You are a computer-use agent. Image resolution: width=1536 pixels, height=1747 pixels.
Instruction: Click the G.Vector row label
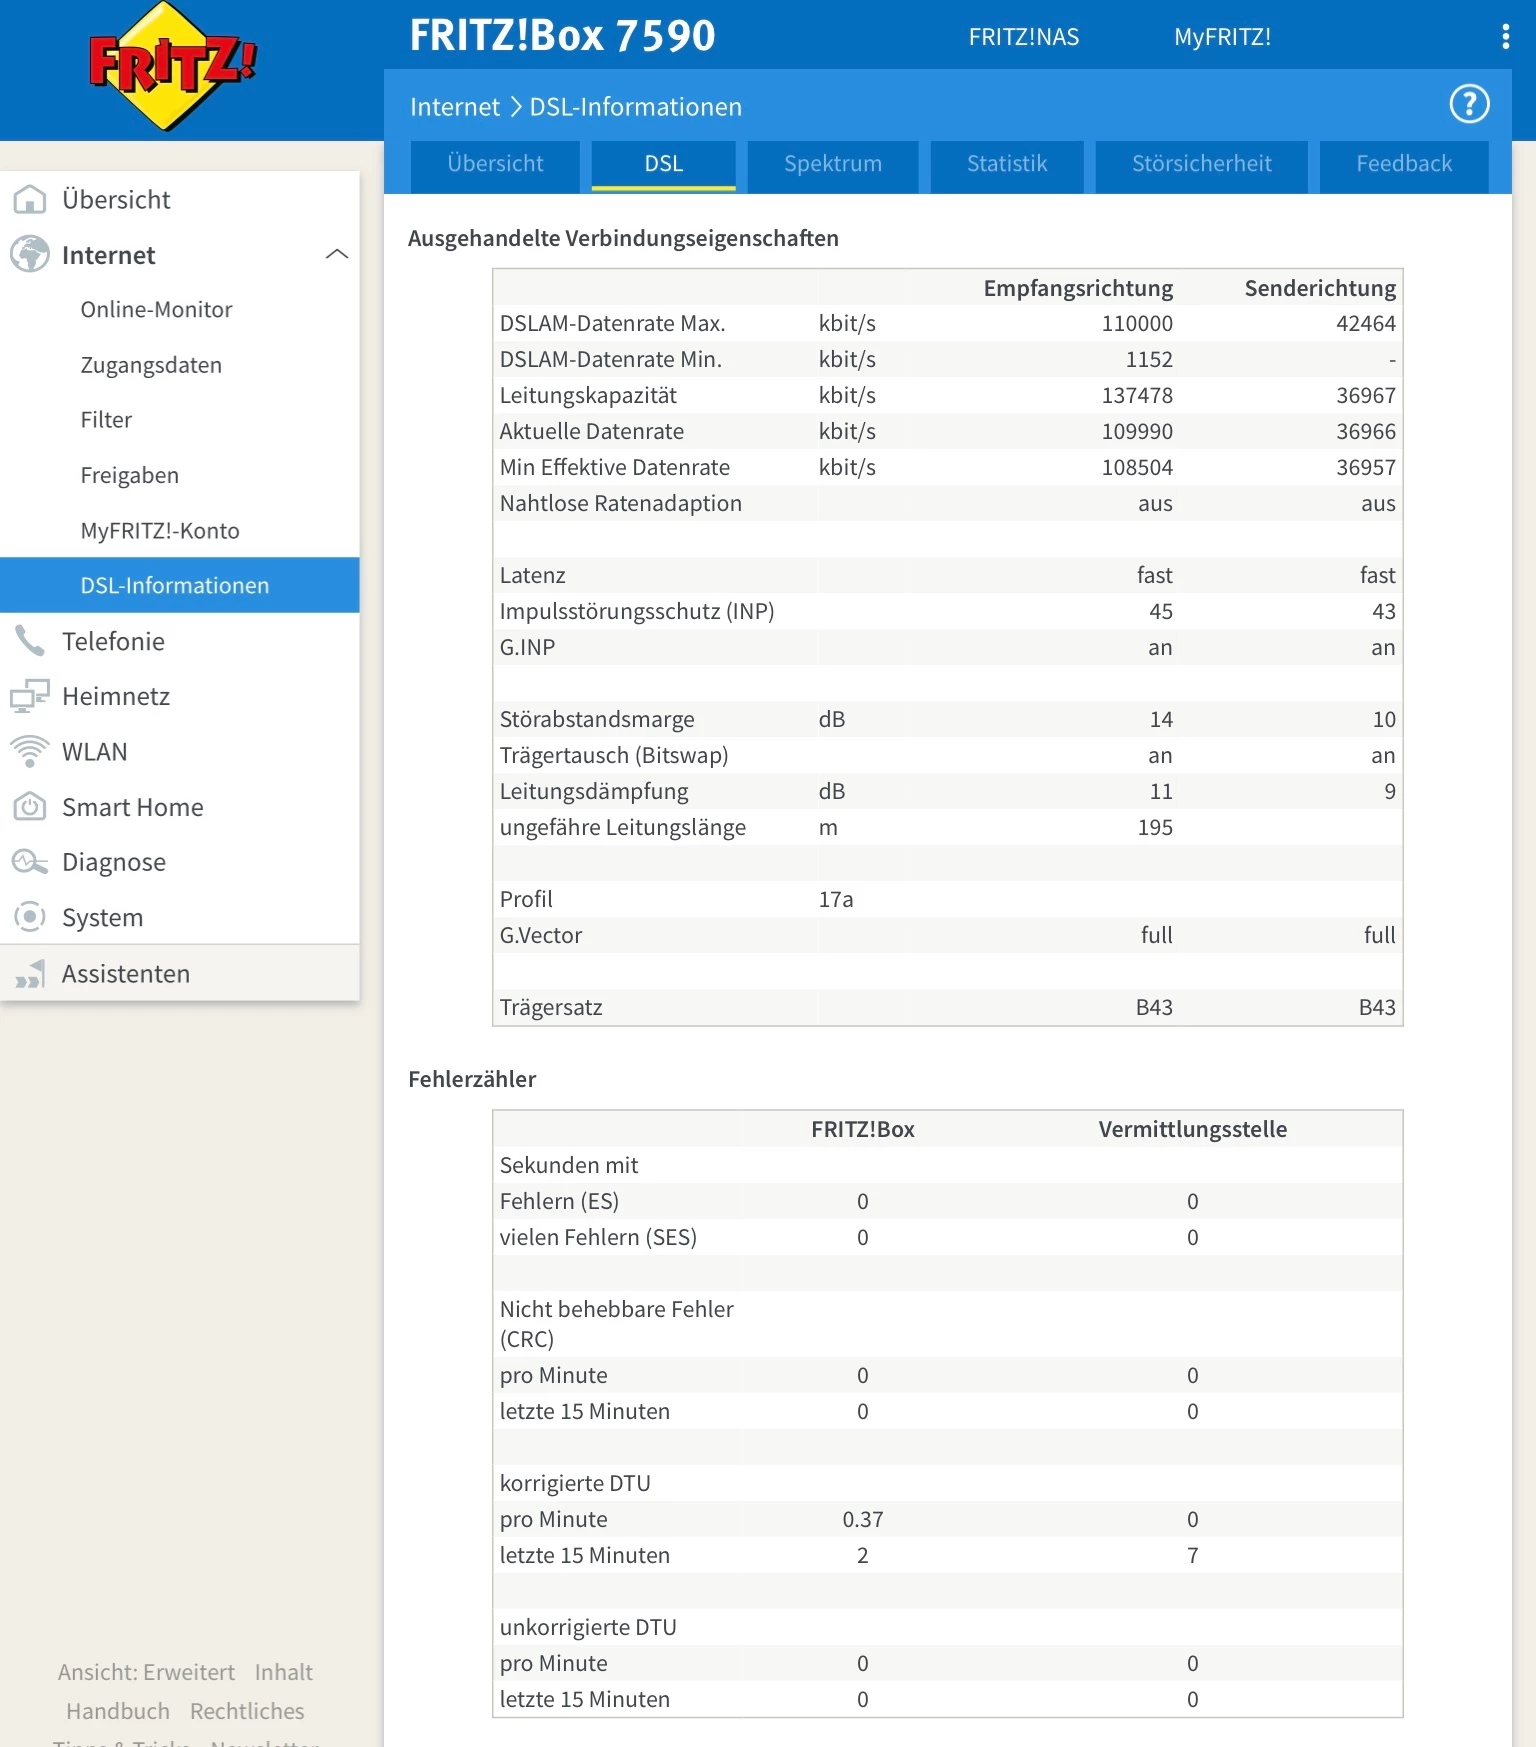coord(541,935)
